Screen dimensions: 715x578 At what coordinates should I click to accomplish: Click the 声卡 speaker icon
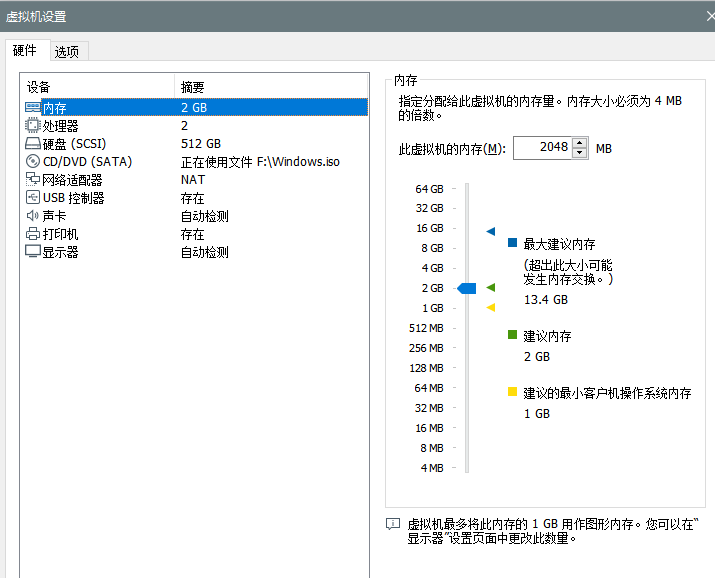[33, 215]
